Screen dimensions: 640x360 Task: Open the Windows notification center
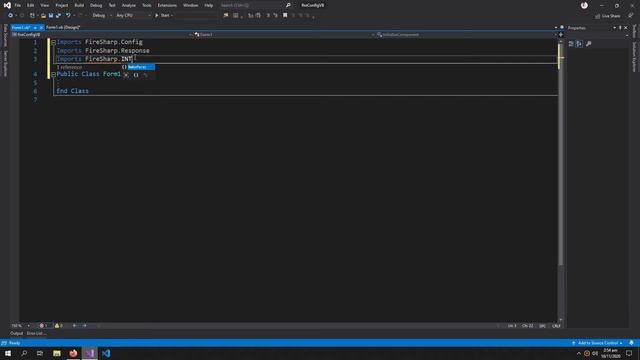tap(629, 353)
